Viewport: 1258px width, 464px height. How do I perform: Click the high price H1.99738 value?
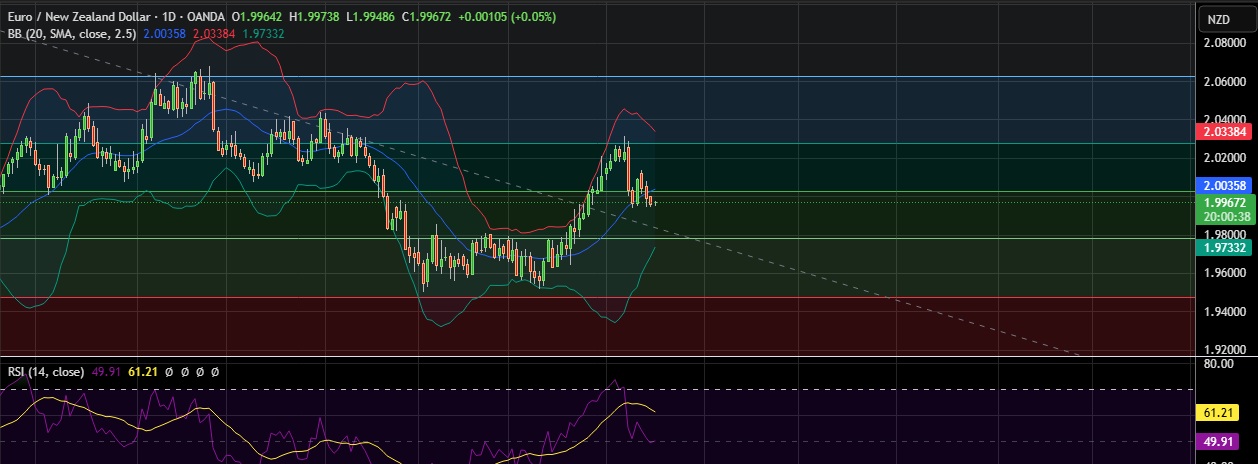(315, 18)
